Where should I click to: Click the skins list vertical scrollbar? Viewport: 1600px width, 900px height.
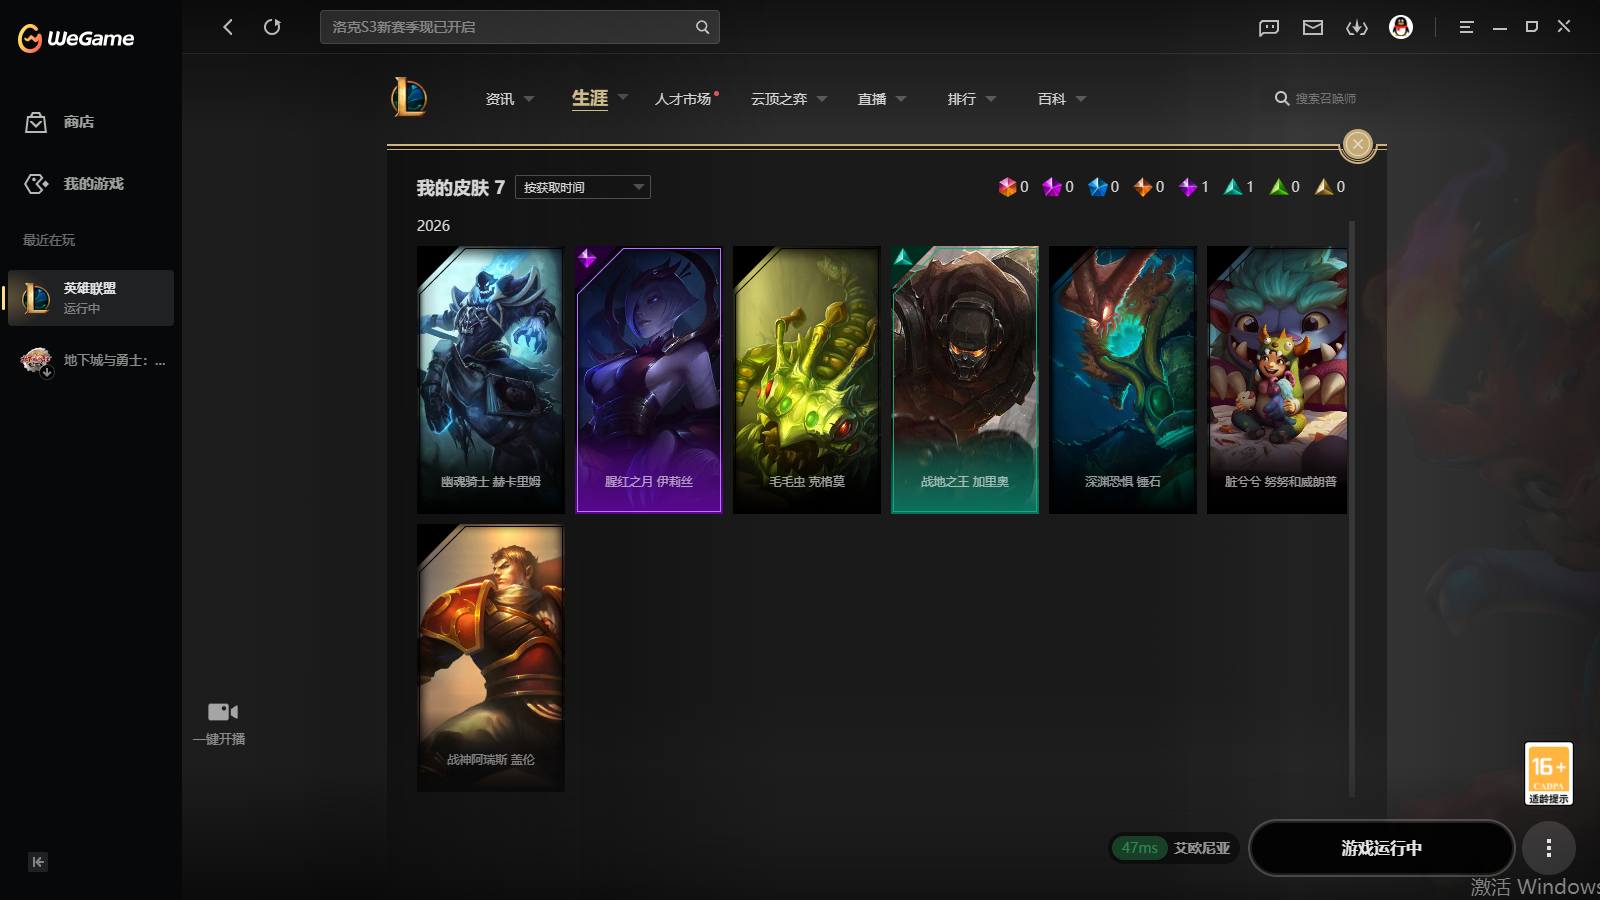tap(1352, 510)
